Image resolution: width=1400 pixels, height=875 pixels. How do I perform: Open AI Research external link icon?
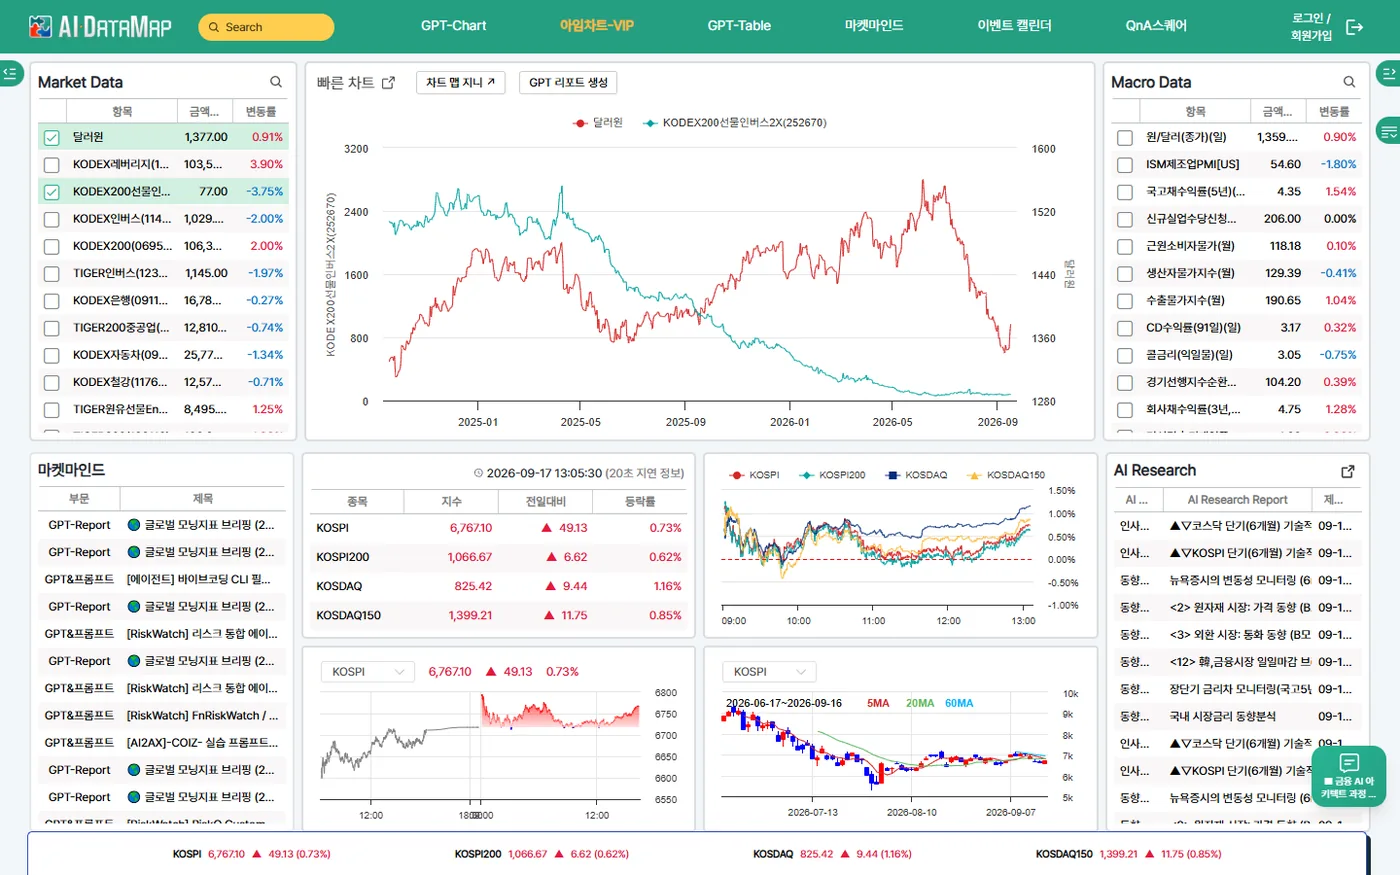pos(1347,471)
